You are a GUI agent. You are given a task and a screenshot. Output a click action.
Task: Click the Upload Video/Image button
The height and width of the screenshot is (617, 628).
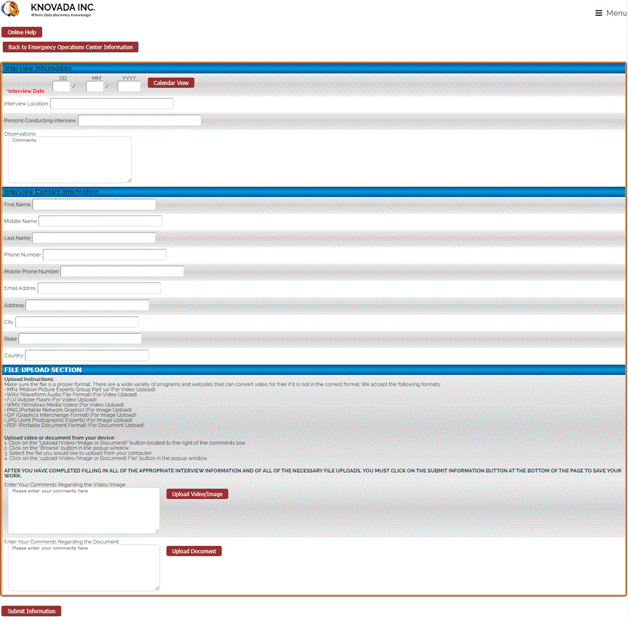(197, 494)
